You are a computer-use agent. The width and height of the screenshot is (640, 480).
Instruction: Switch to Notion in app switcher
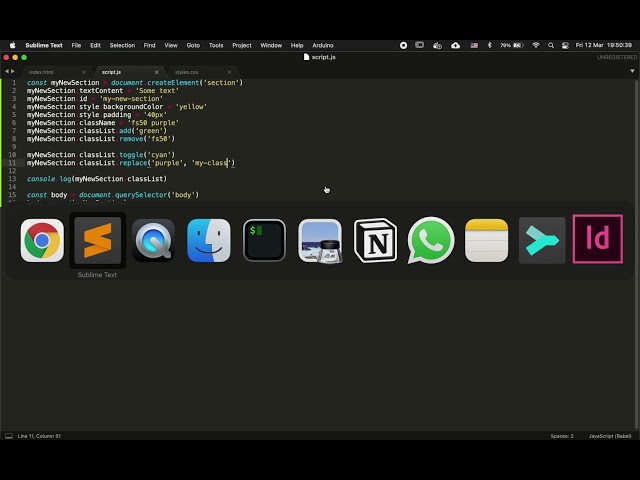[376, 240]
